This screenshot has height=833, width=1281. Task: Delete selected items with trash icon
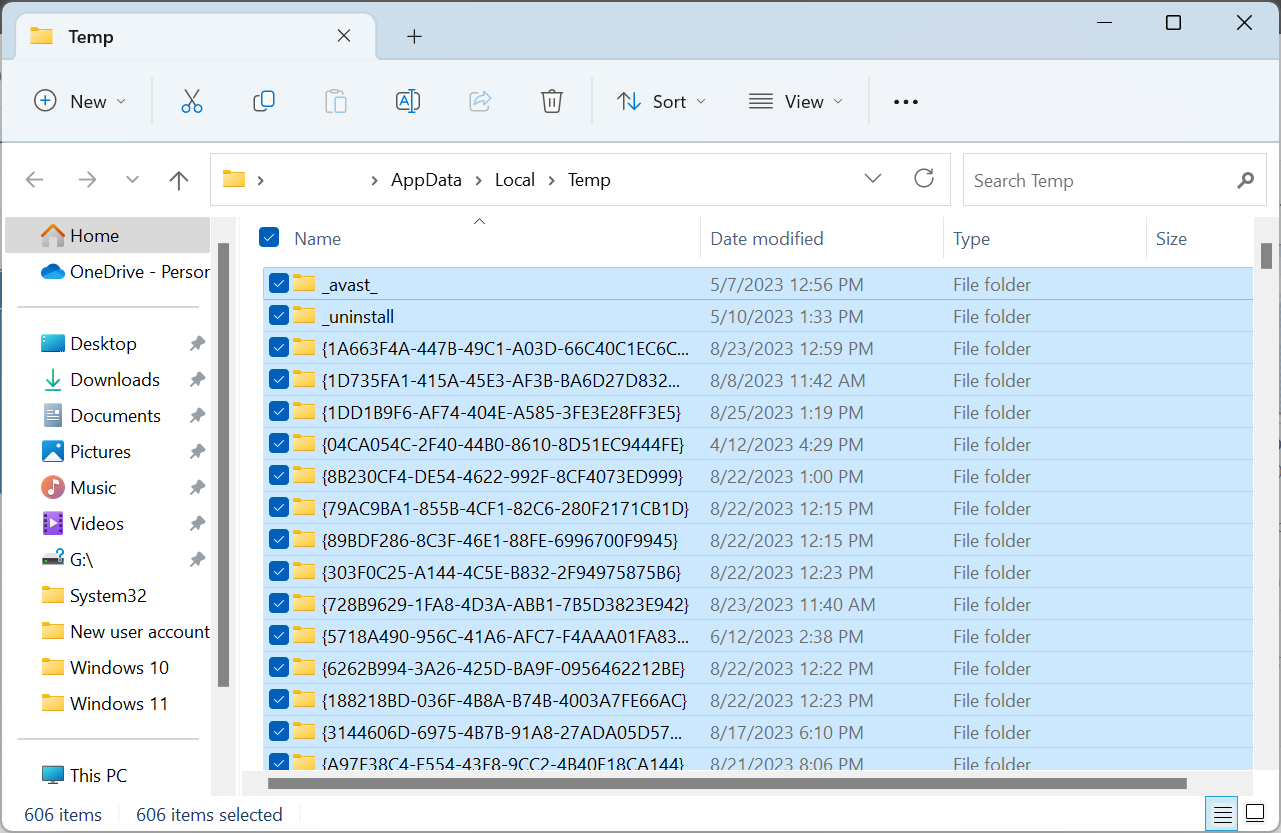(x=552, y=101)
